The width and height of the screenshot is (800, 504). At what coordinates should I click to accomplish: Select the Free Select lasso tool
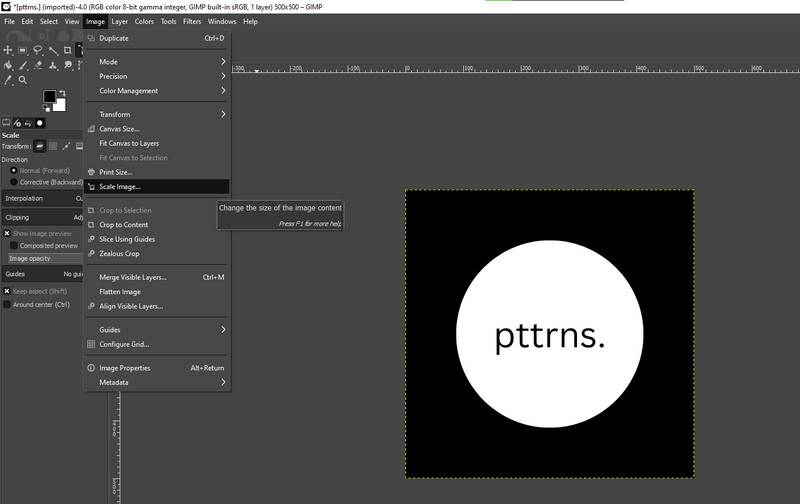[x=38, y=50]
